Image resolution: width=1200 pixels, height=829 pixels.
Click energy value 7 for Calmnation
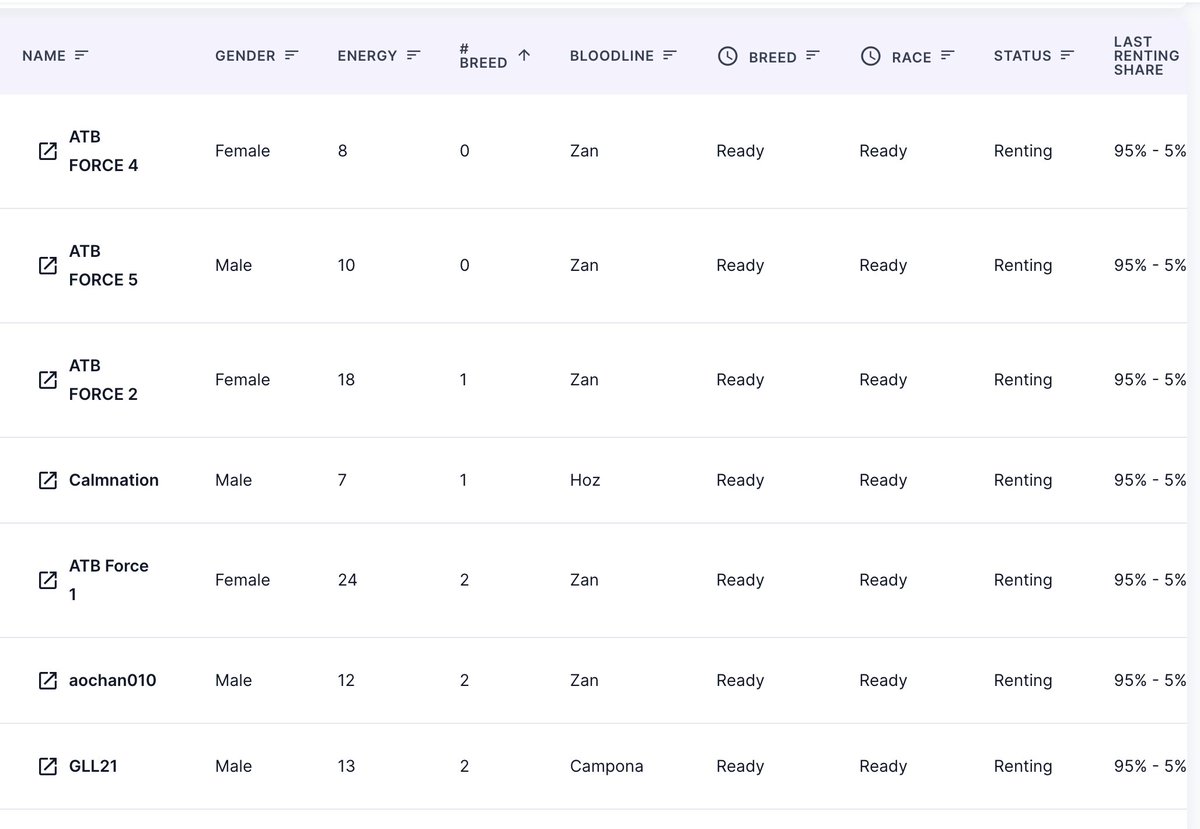[342, 480]
